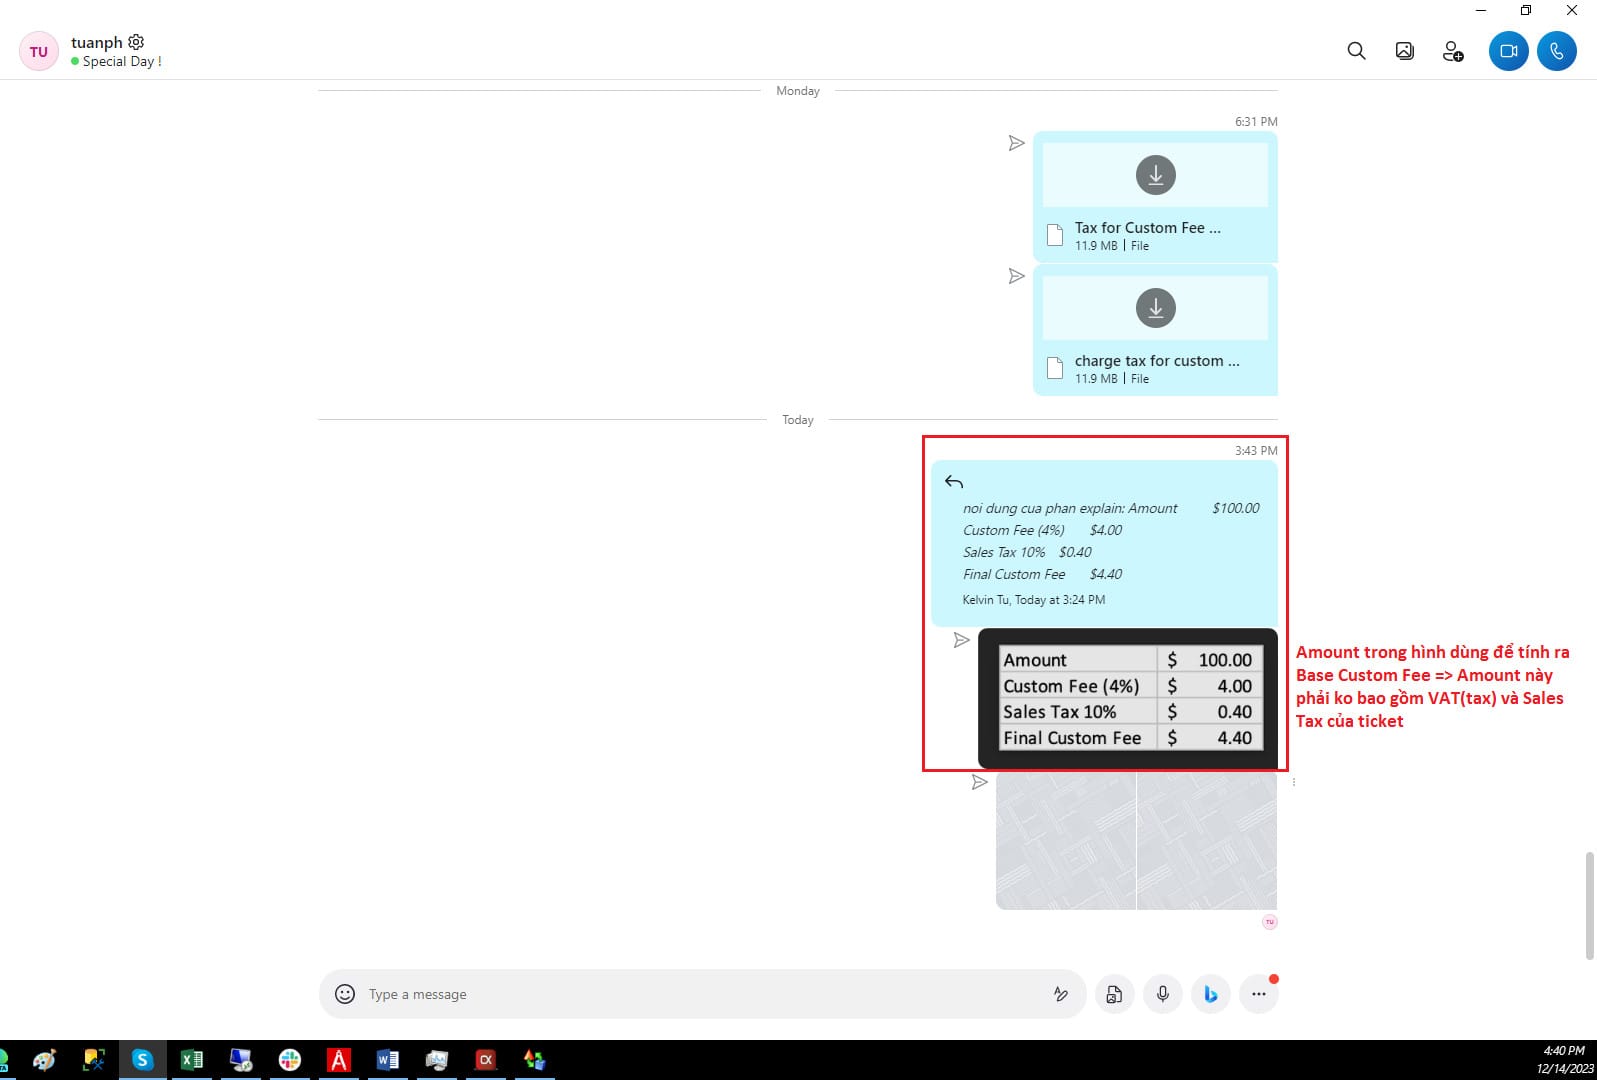
Task: Expand the more options ellipsis menu
Action: pyautogui.click(x=1258, y=994)
